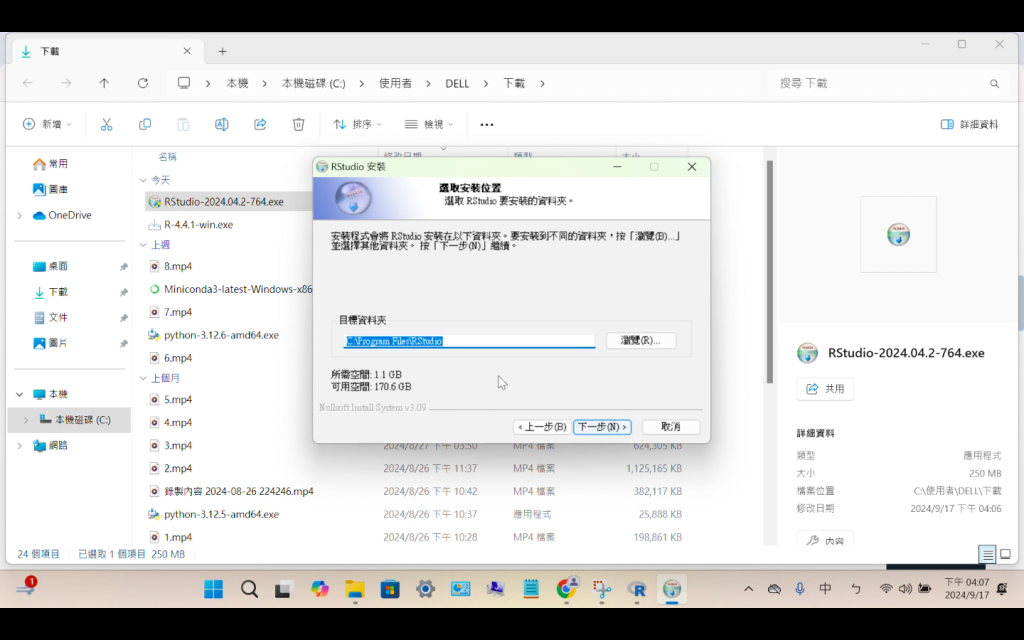
Task: Click 使用者 in the address breadcrumb
Action: click(x=395, y=84)
